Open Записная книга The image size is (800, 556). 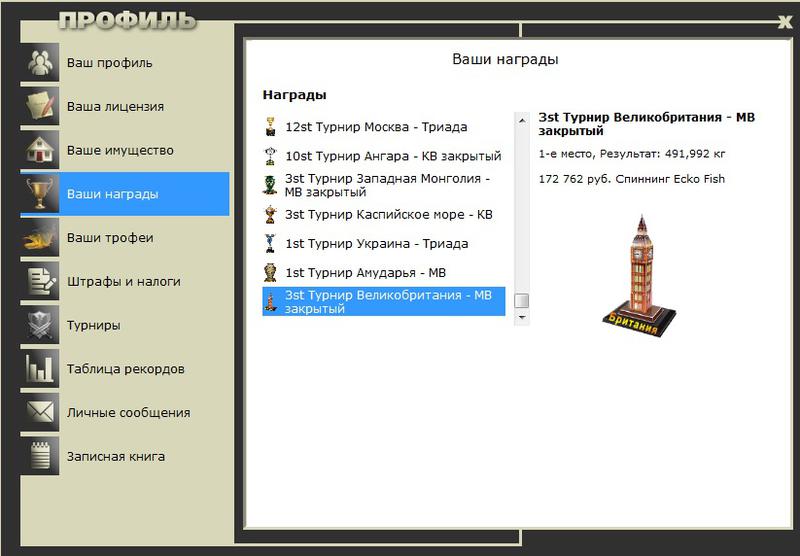[x=124, y=456]
